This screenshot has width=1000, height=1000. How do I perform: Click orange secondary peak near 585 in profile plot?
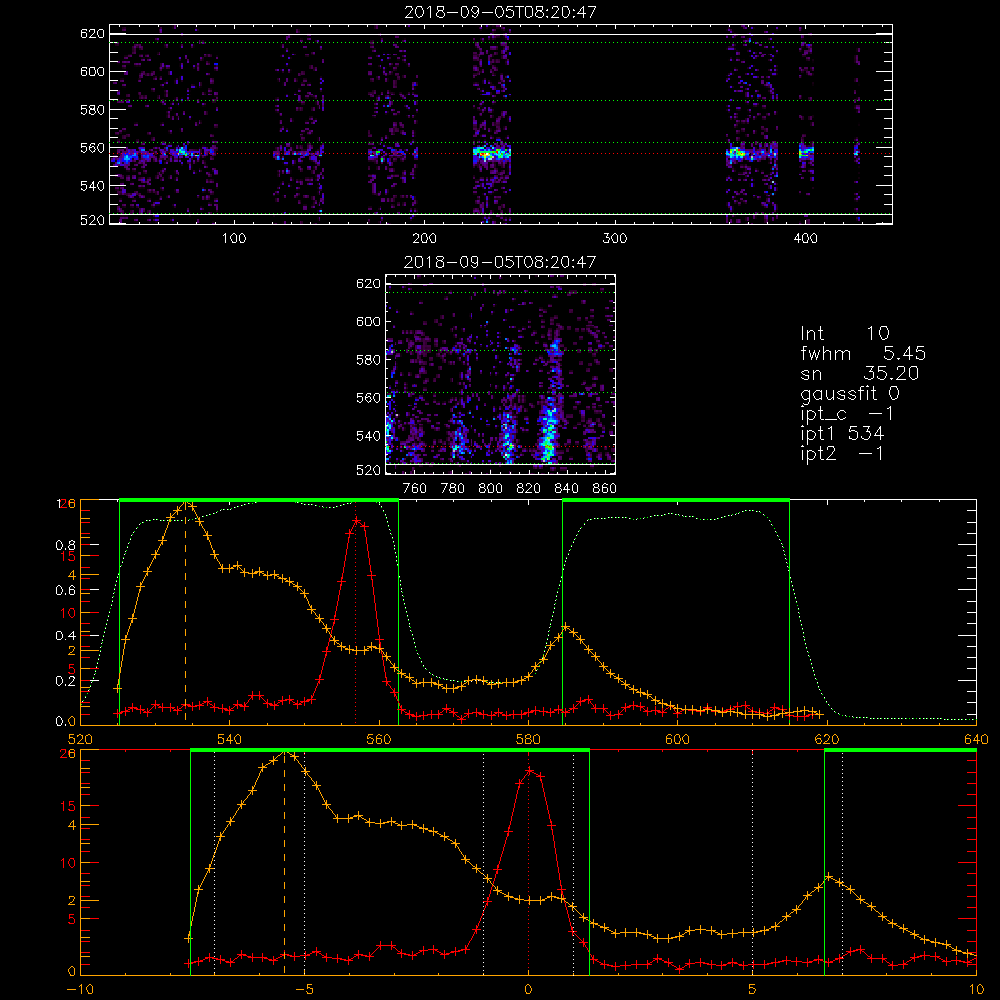pos(565,628)
